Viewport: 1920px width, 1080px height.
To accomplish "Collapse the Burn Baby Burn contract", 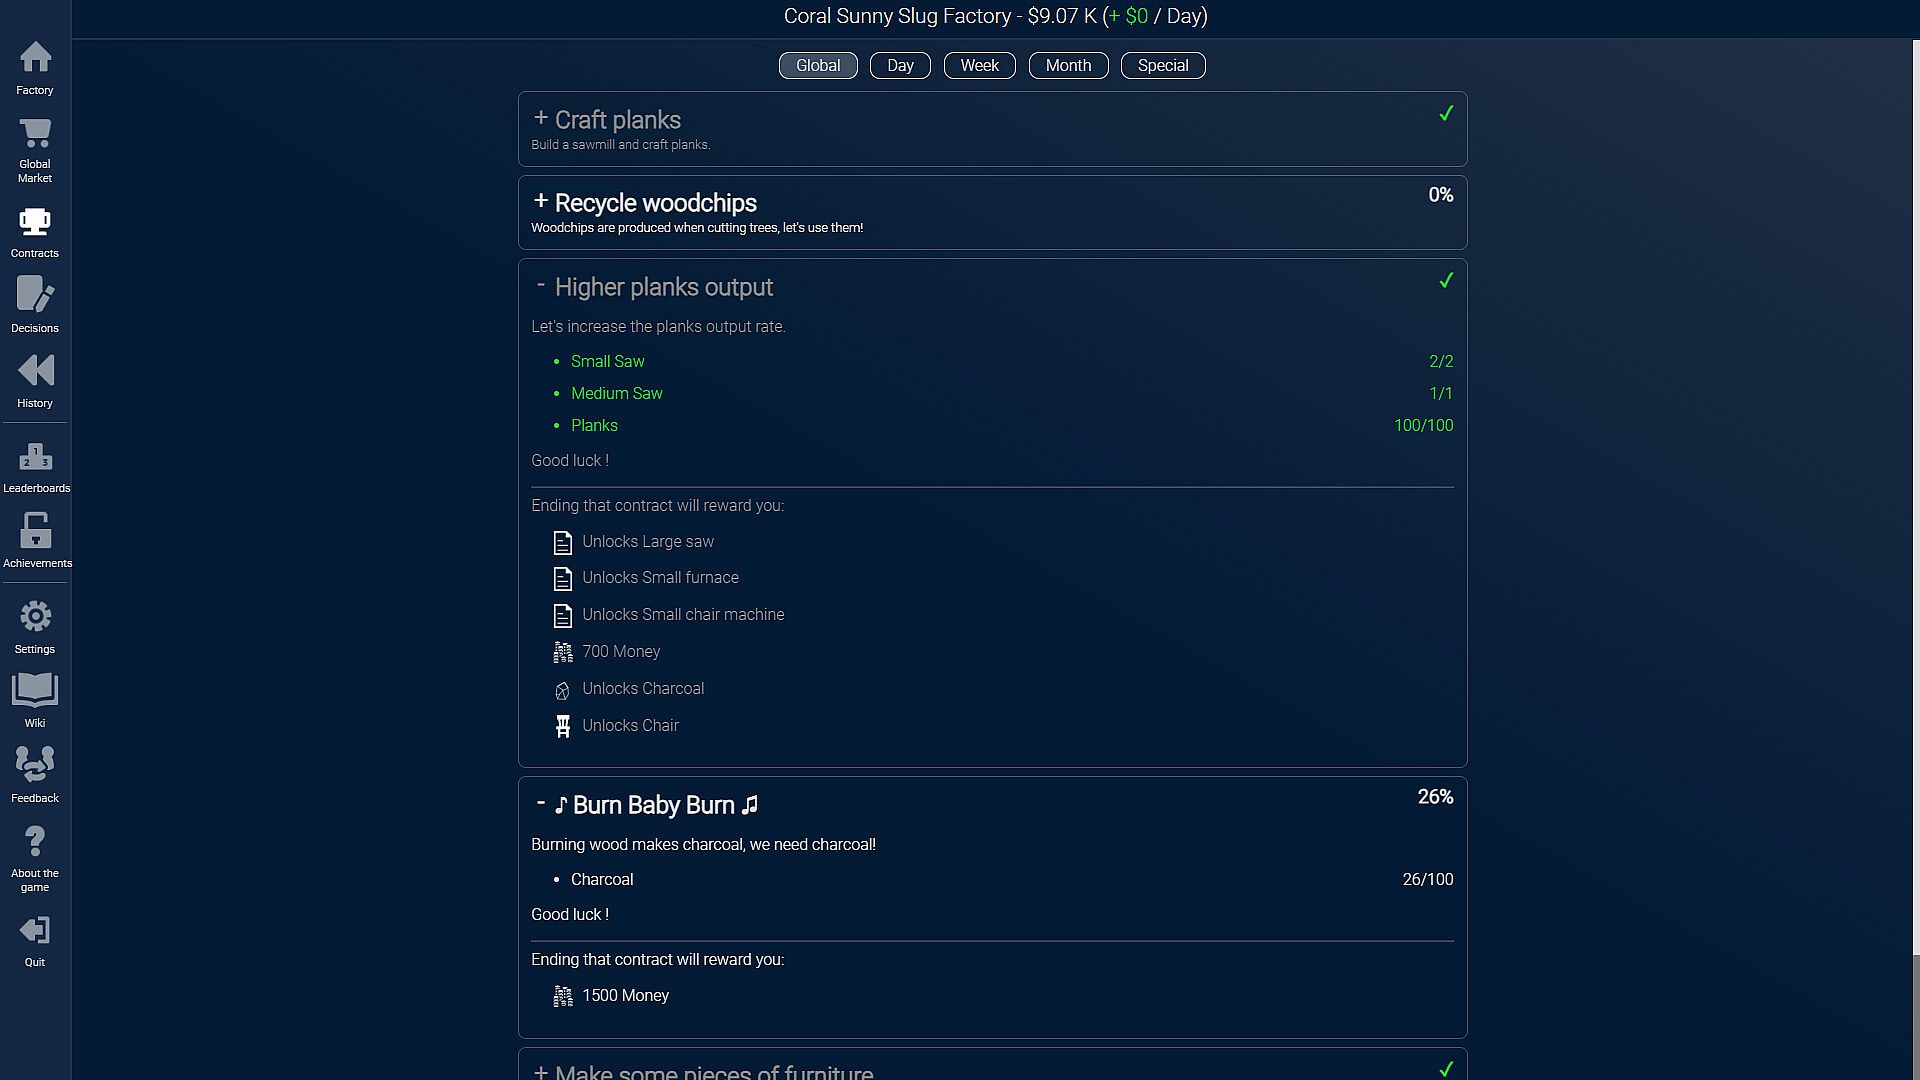I will pyautogui.click(x=541, y=804).
